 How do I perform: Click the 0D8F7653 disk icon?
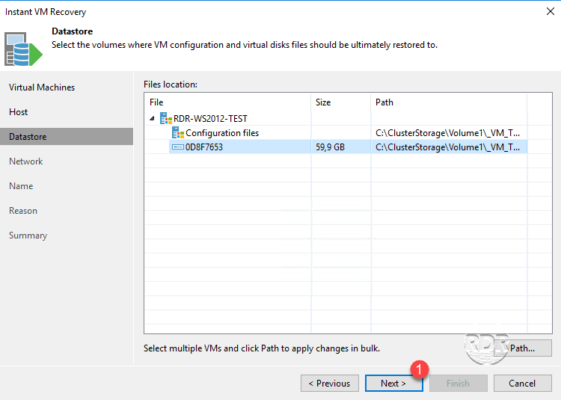(x=177, y=147)
